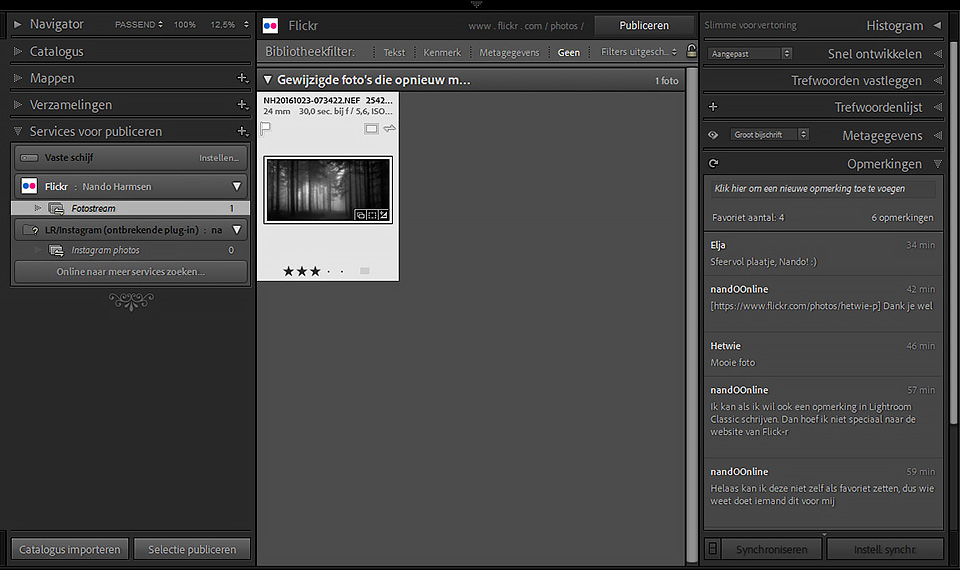960x570 pixels.
Task: Expand the Catalogus panel
Action: tap(18, 51)
